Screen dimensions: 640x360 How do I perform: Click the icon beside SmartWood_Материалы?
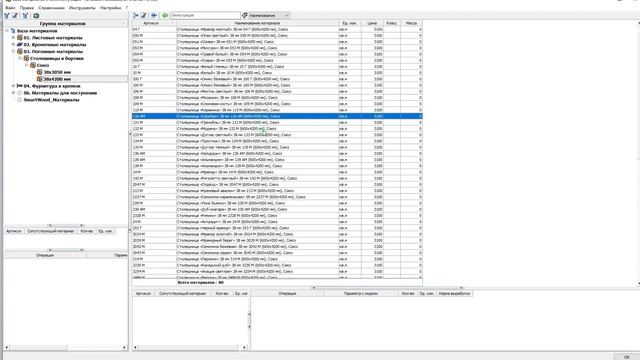click(x=20, y=100)
